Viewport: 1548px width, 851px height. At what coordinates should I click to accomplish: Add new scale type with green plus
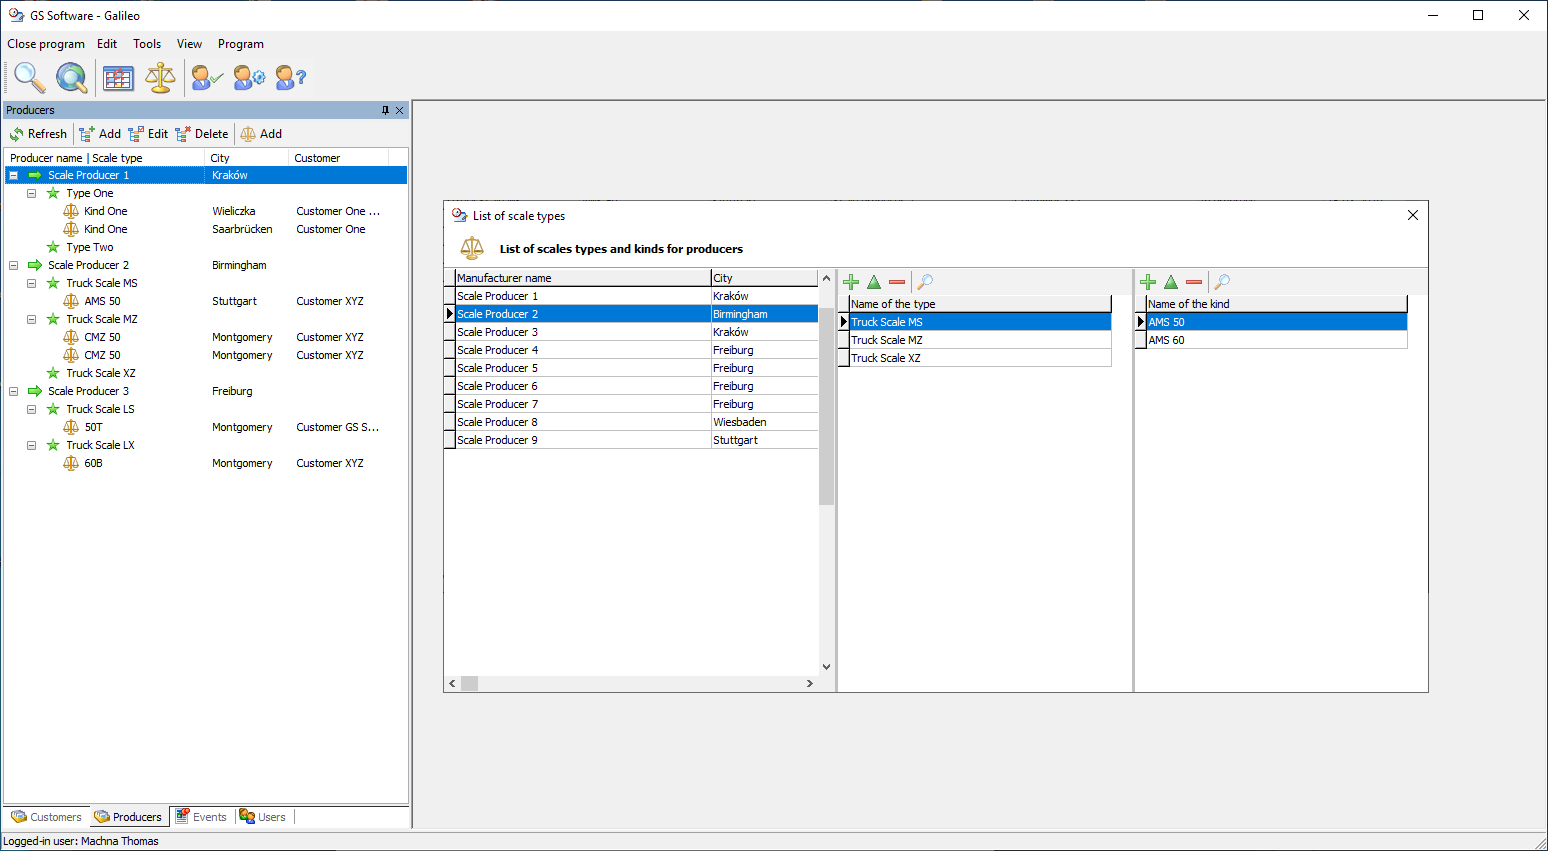[x=851, y=282]
